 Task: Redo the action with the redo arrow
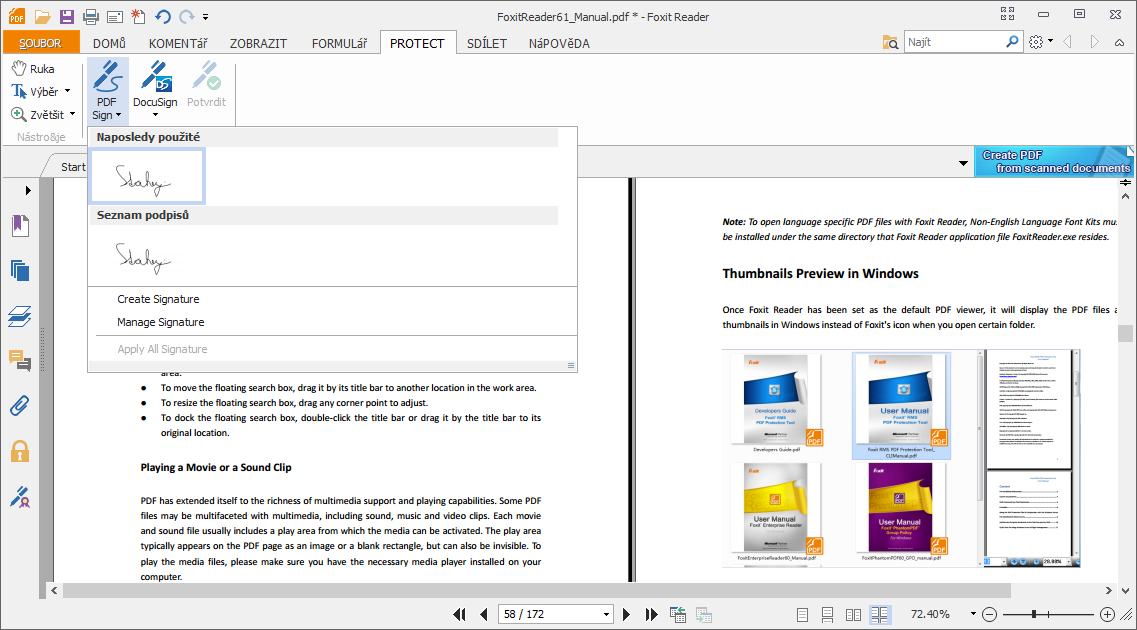[186, 16]
